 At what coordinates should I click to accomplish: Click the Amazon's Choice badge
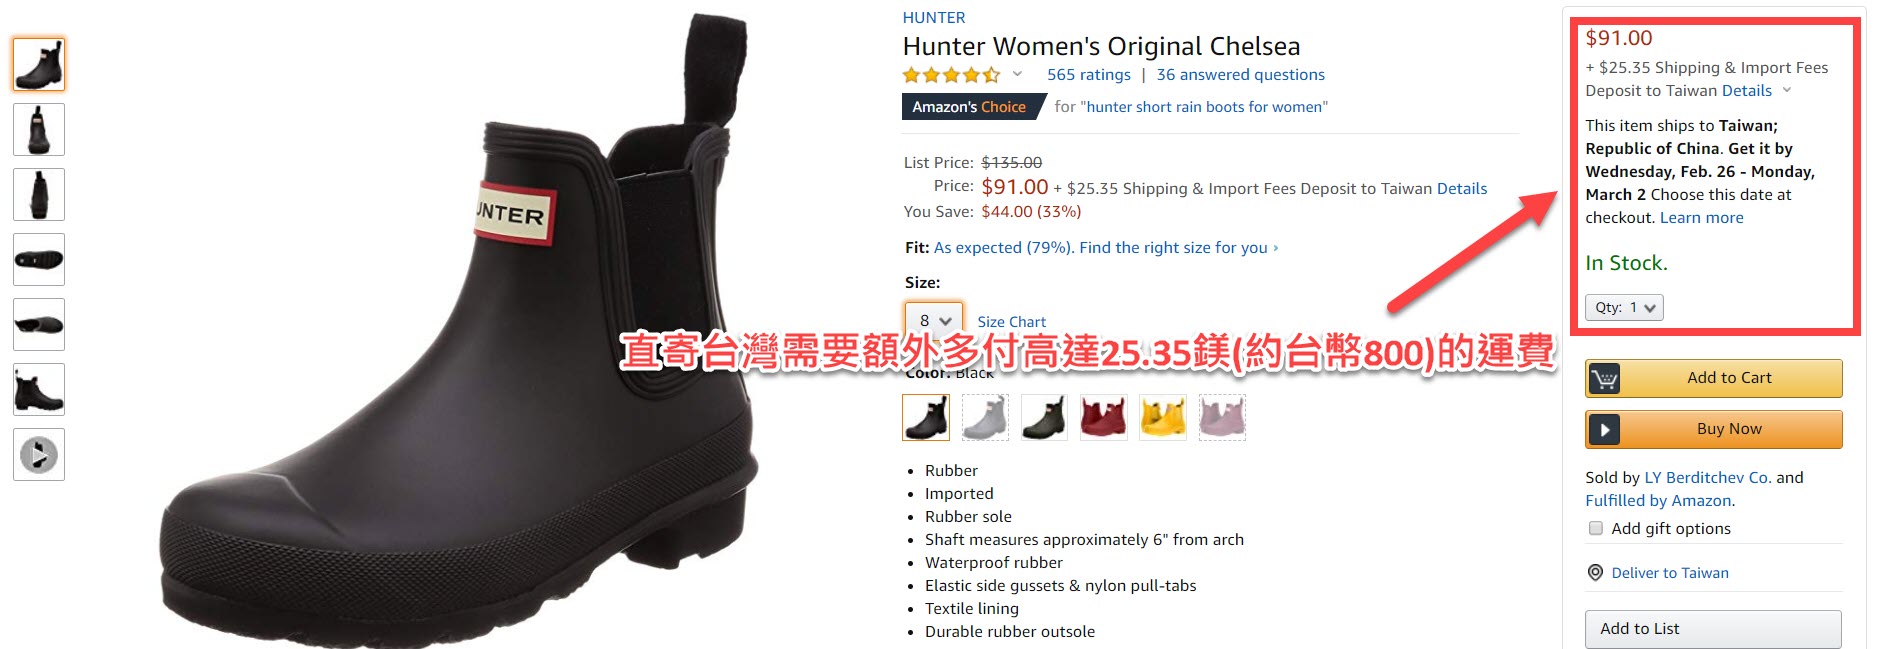969,107
